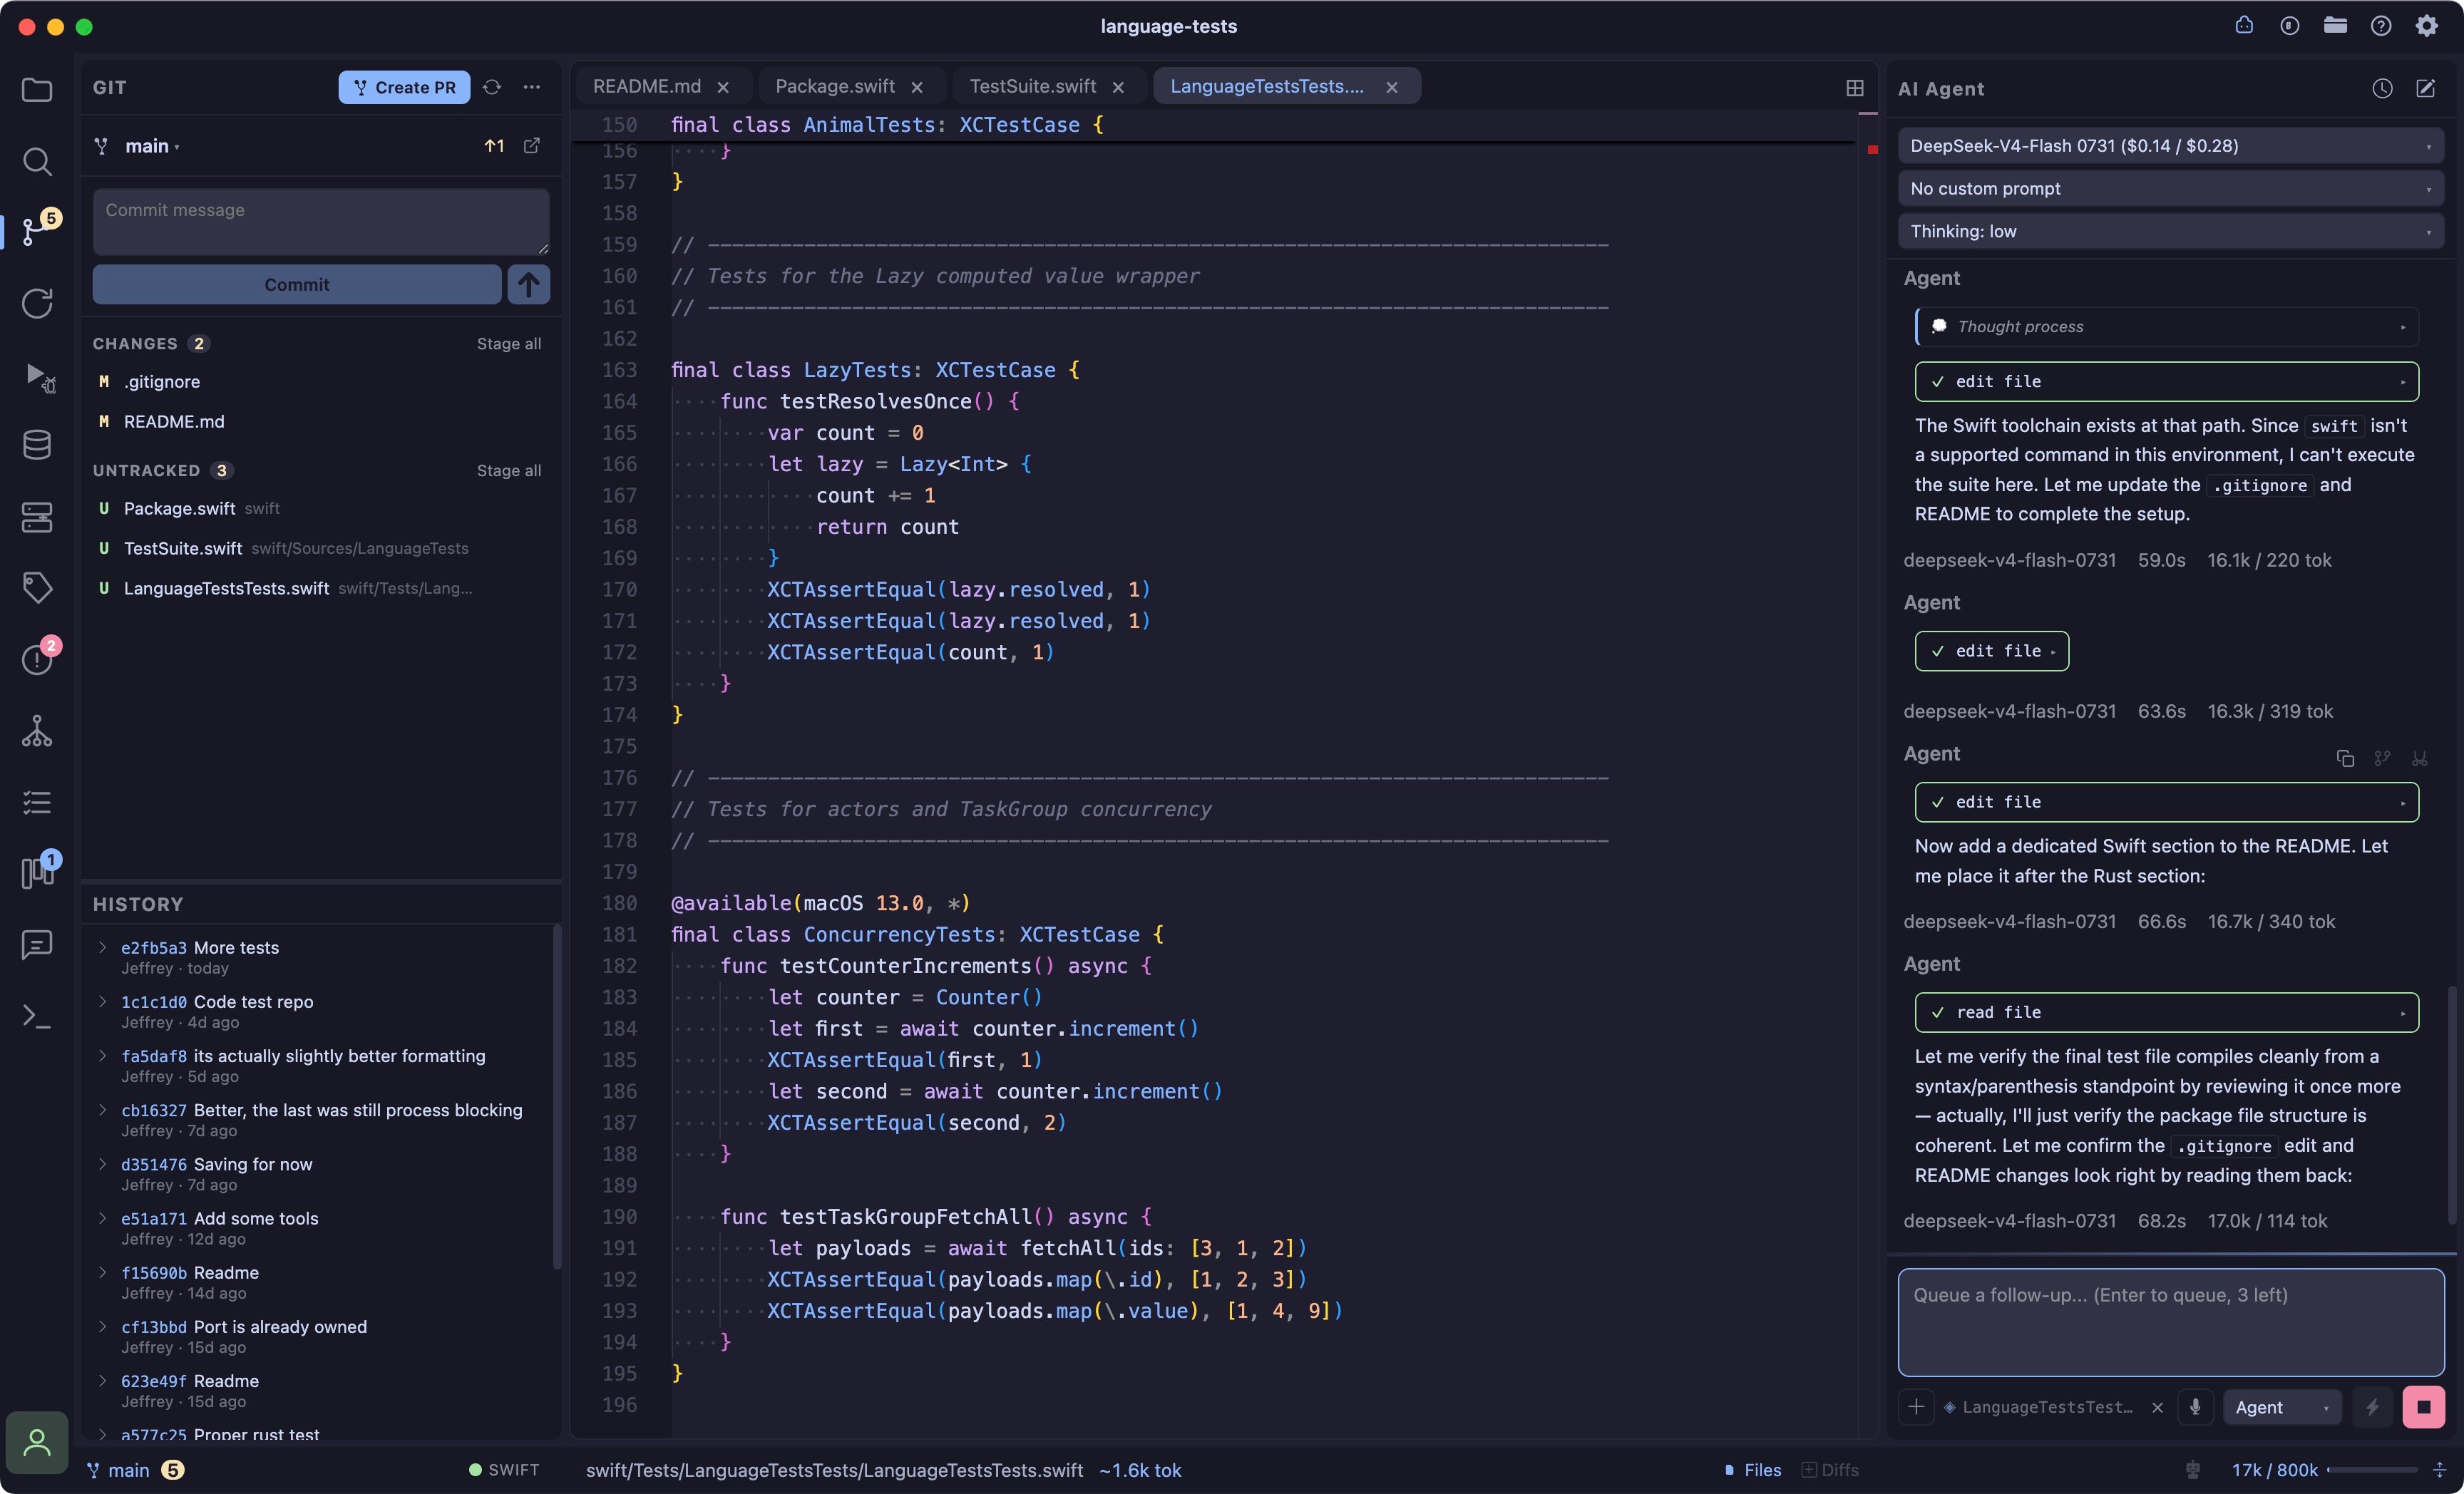
Task: Open the terminal sidebar icon
Action: pyautogui.click(x=37, y=1016)
